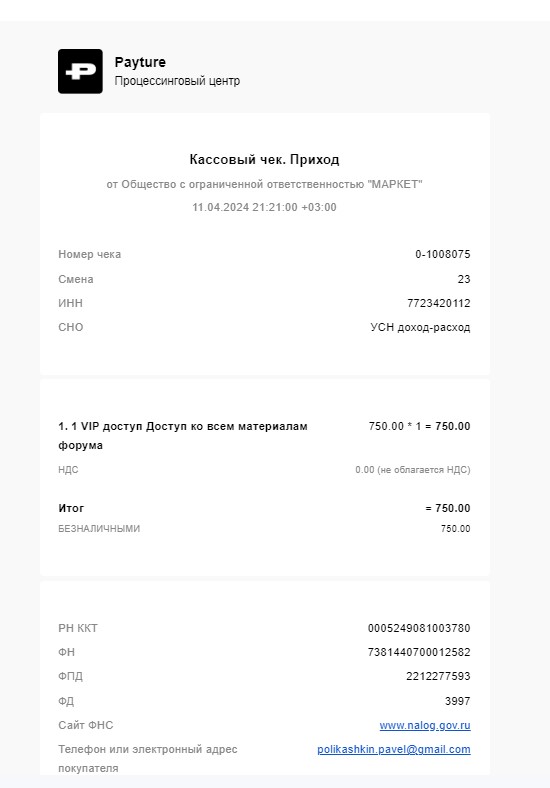This screenshot has height=788, width=550.
Task: Open the polikashkin.pavel@gmail.com email link
Action: click(x=394, y=749)
